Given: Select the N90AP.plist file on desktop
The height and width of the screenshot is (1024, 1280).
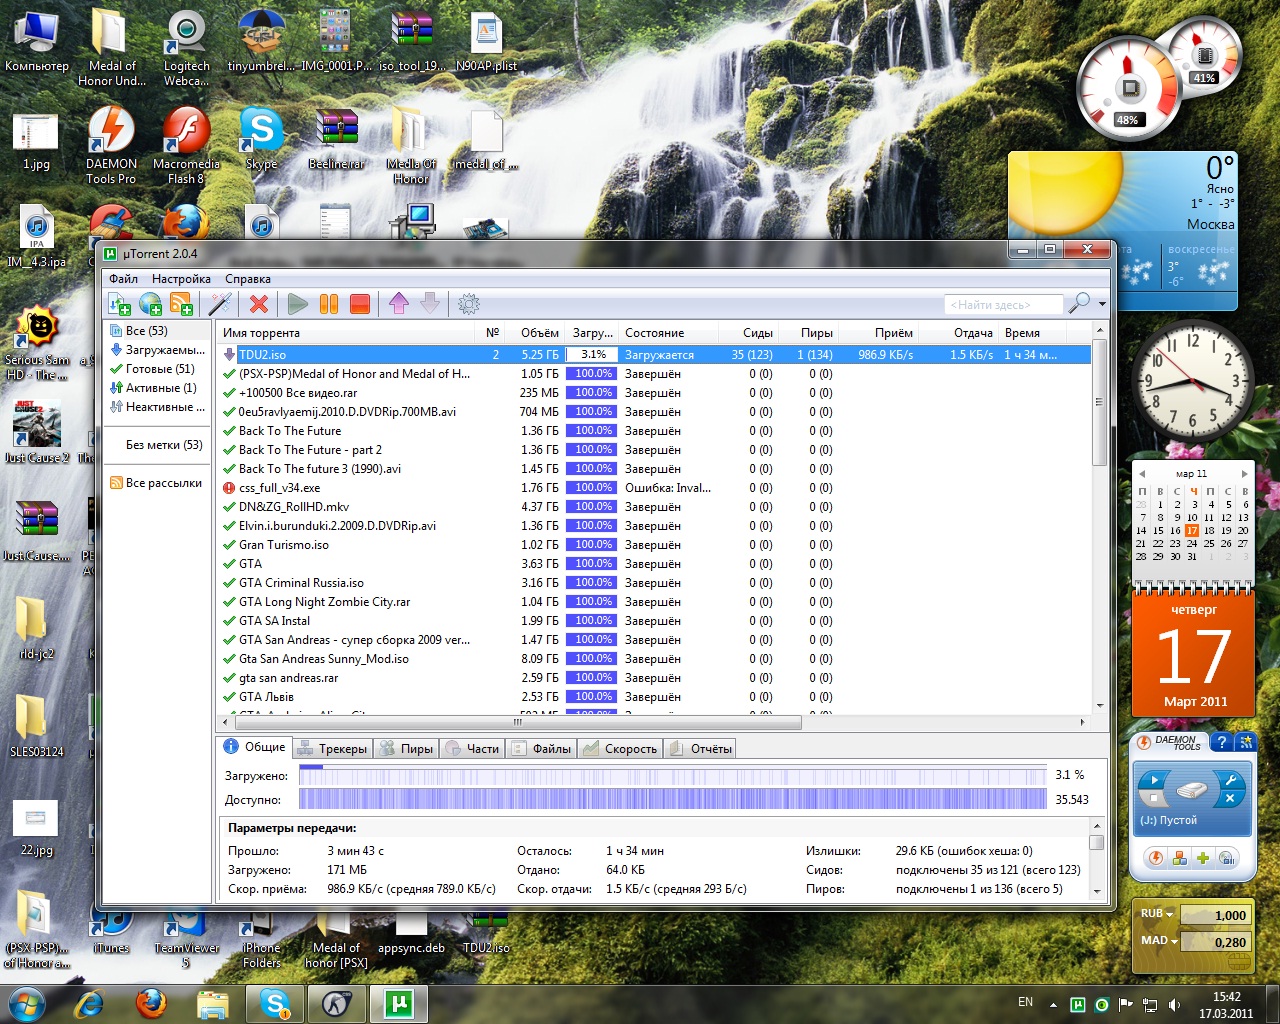Looking at the screenshot, I should tap(486, 42).
